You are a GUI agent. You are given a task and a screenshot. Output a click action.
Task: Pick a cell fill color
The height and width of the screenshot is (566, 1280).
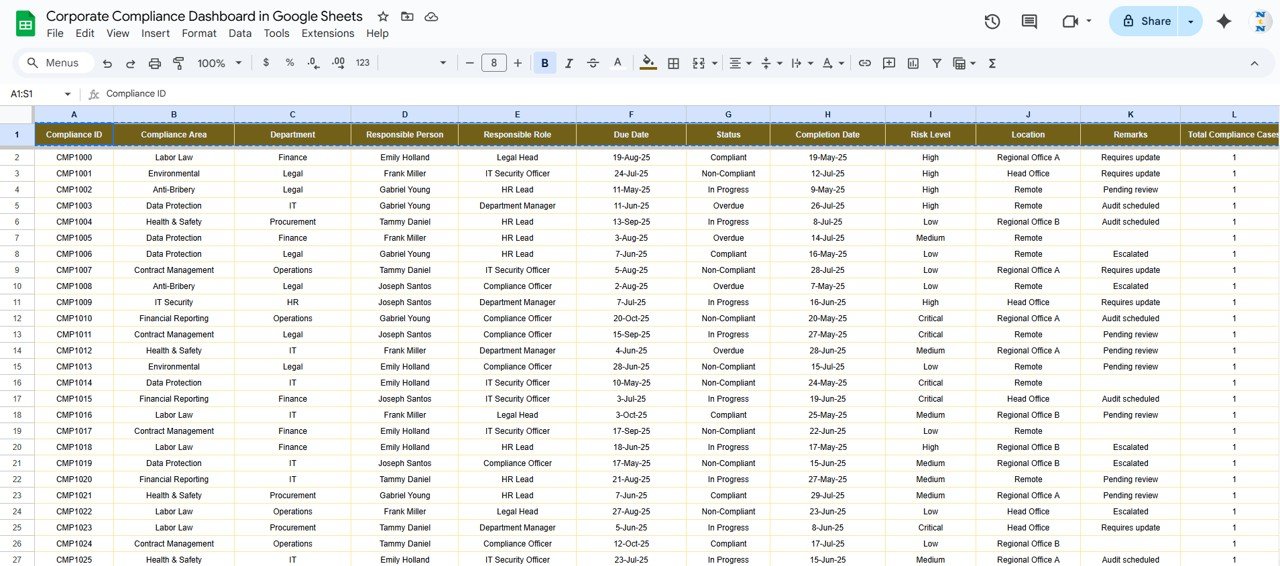click(x=648, y=63)
